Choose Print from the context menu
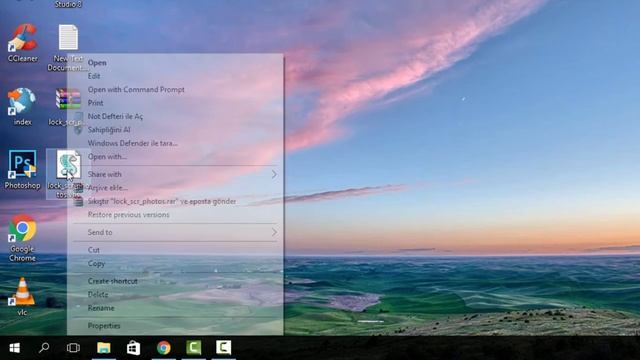 point(96,103)
